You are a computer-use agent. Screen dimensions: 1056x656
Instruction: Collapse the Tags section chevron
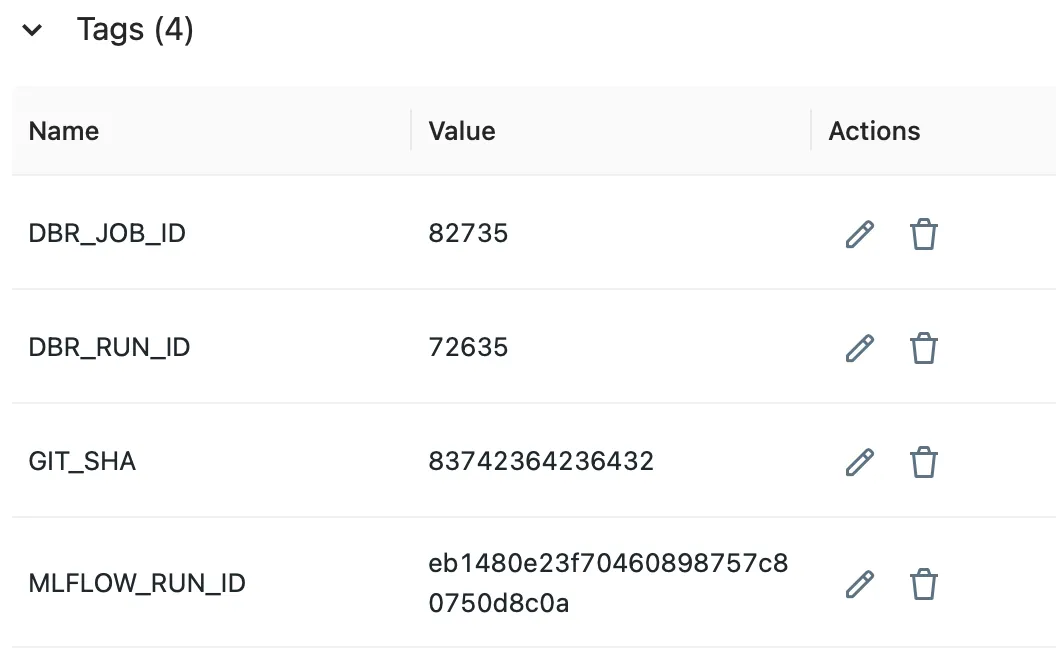[32, 30]
